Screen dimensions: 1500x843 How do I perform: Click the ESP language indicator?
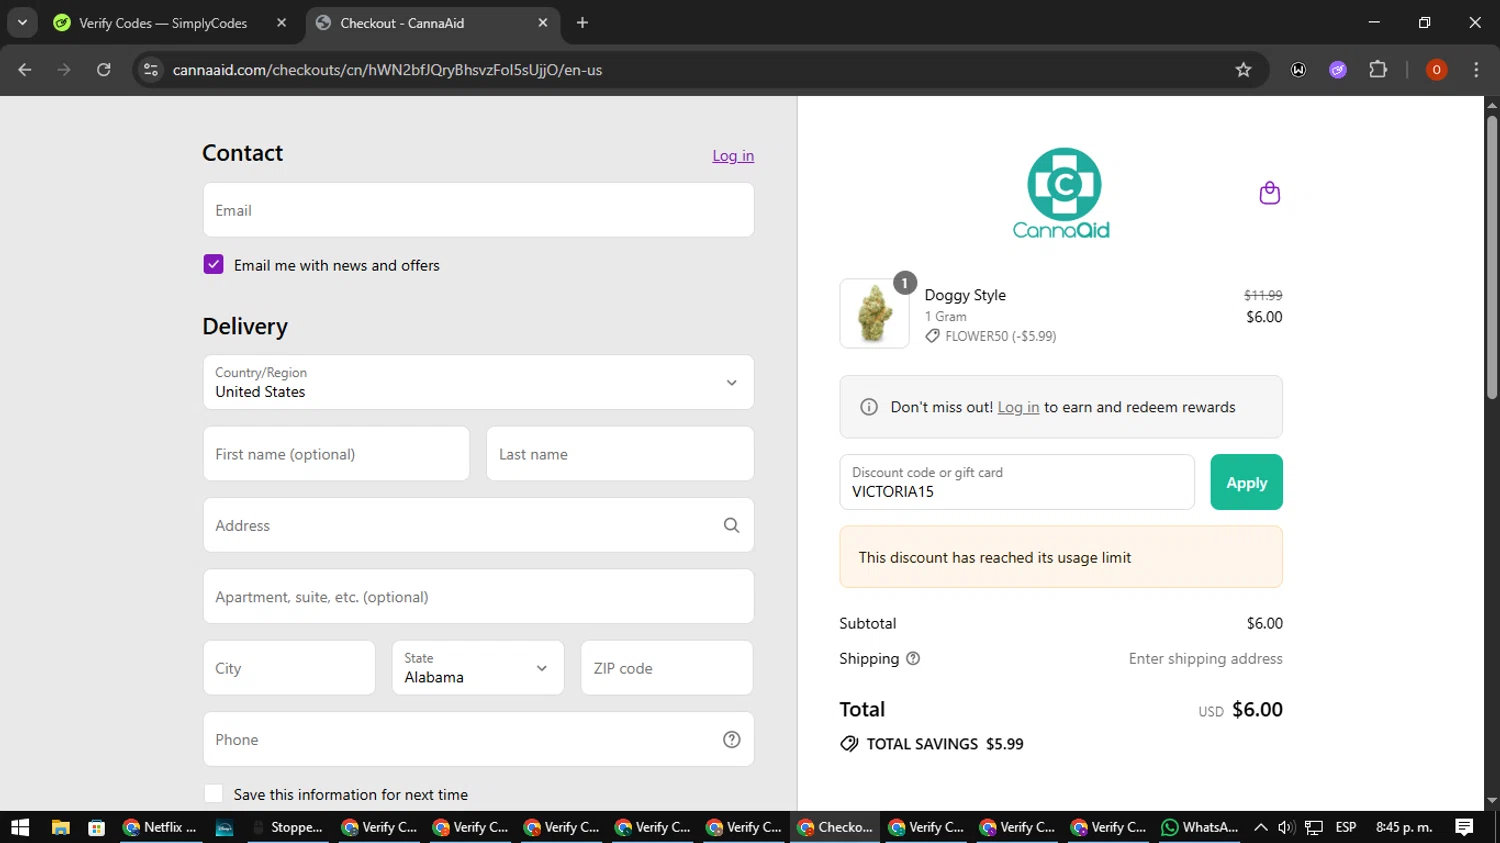1346,827
